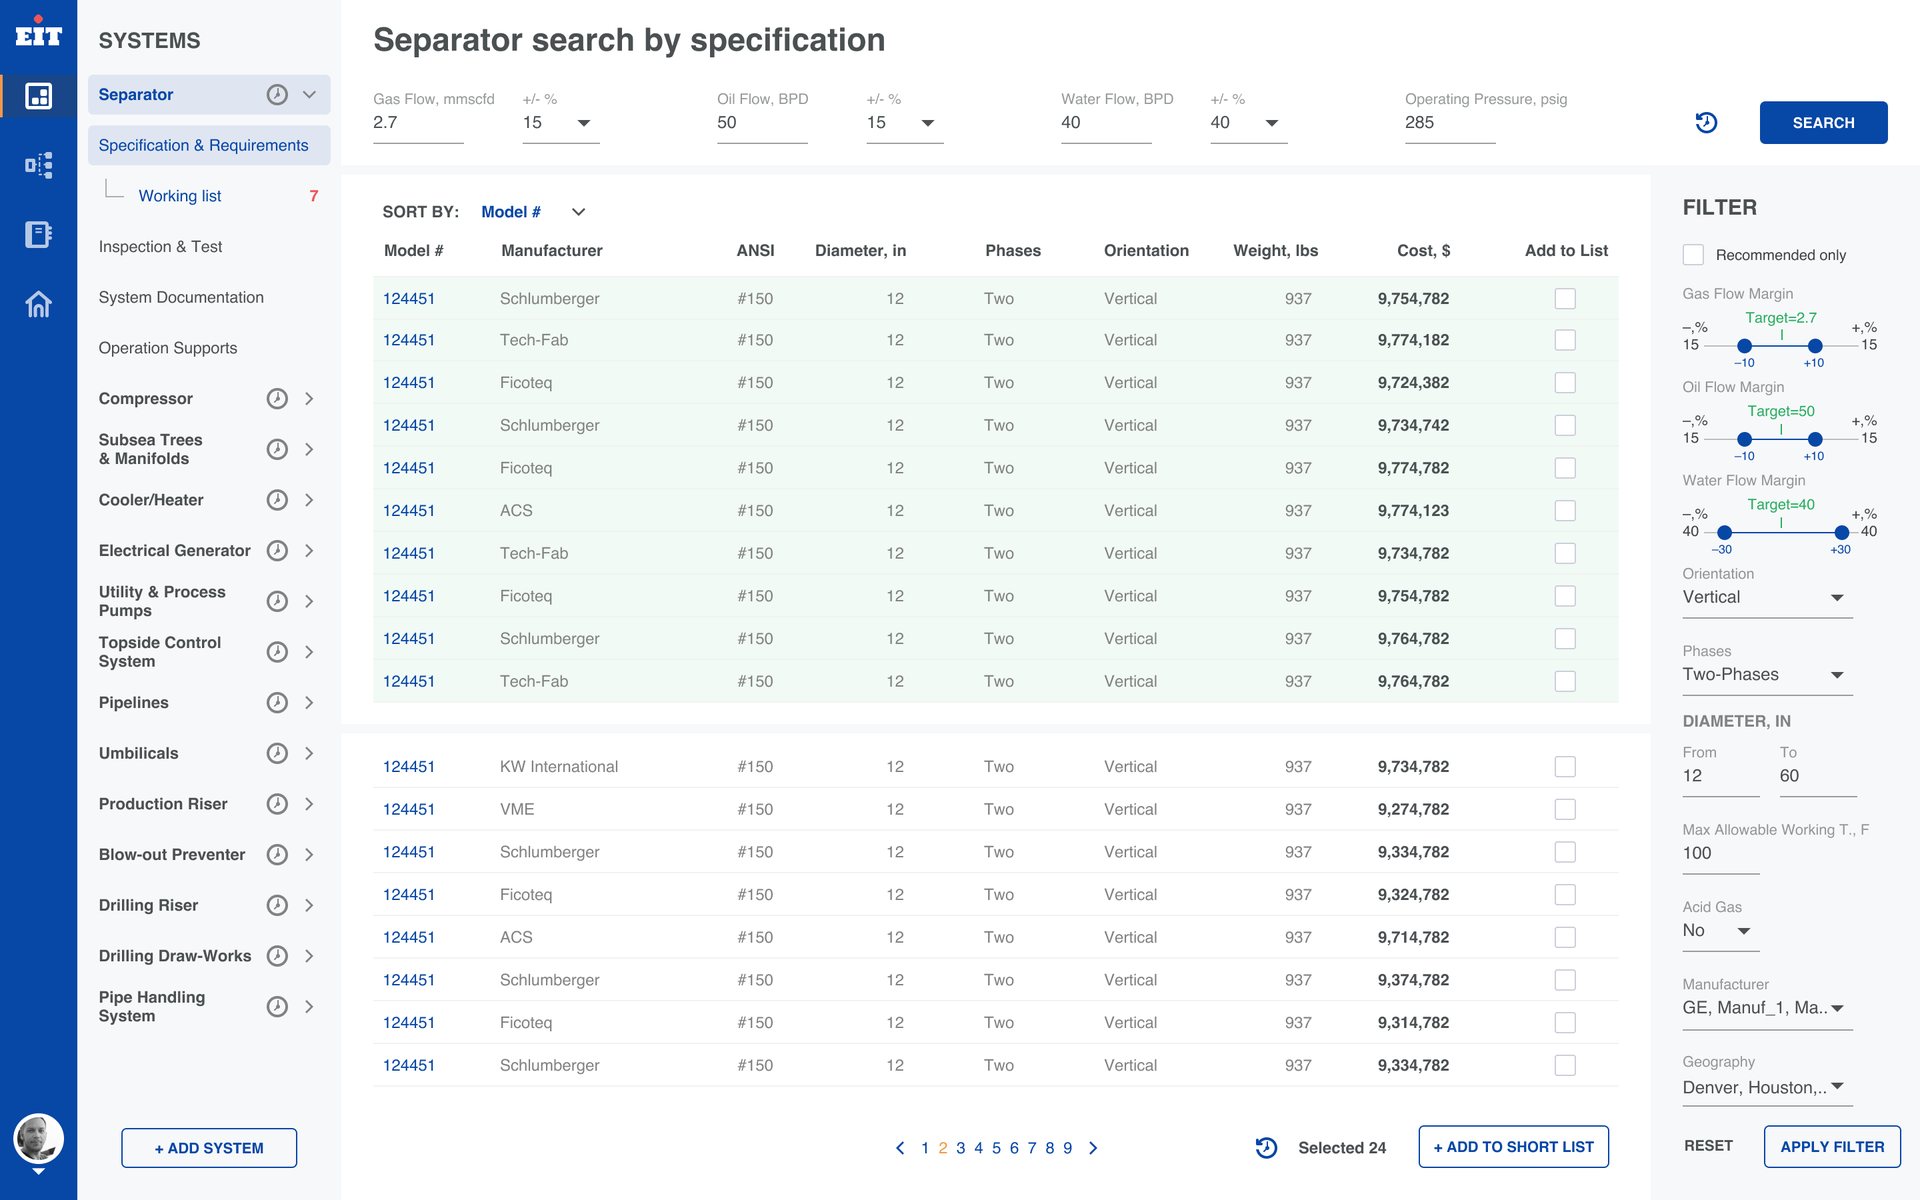Click Gas Flow Margin left slider handle
The width and height of the screenshot is (1920, 1200).
(1744, 346)
